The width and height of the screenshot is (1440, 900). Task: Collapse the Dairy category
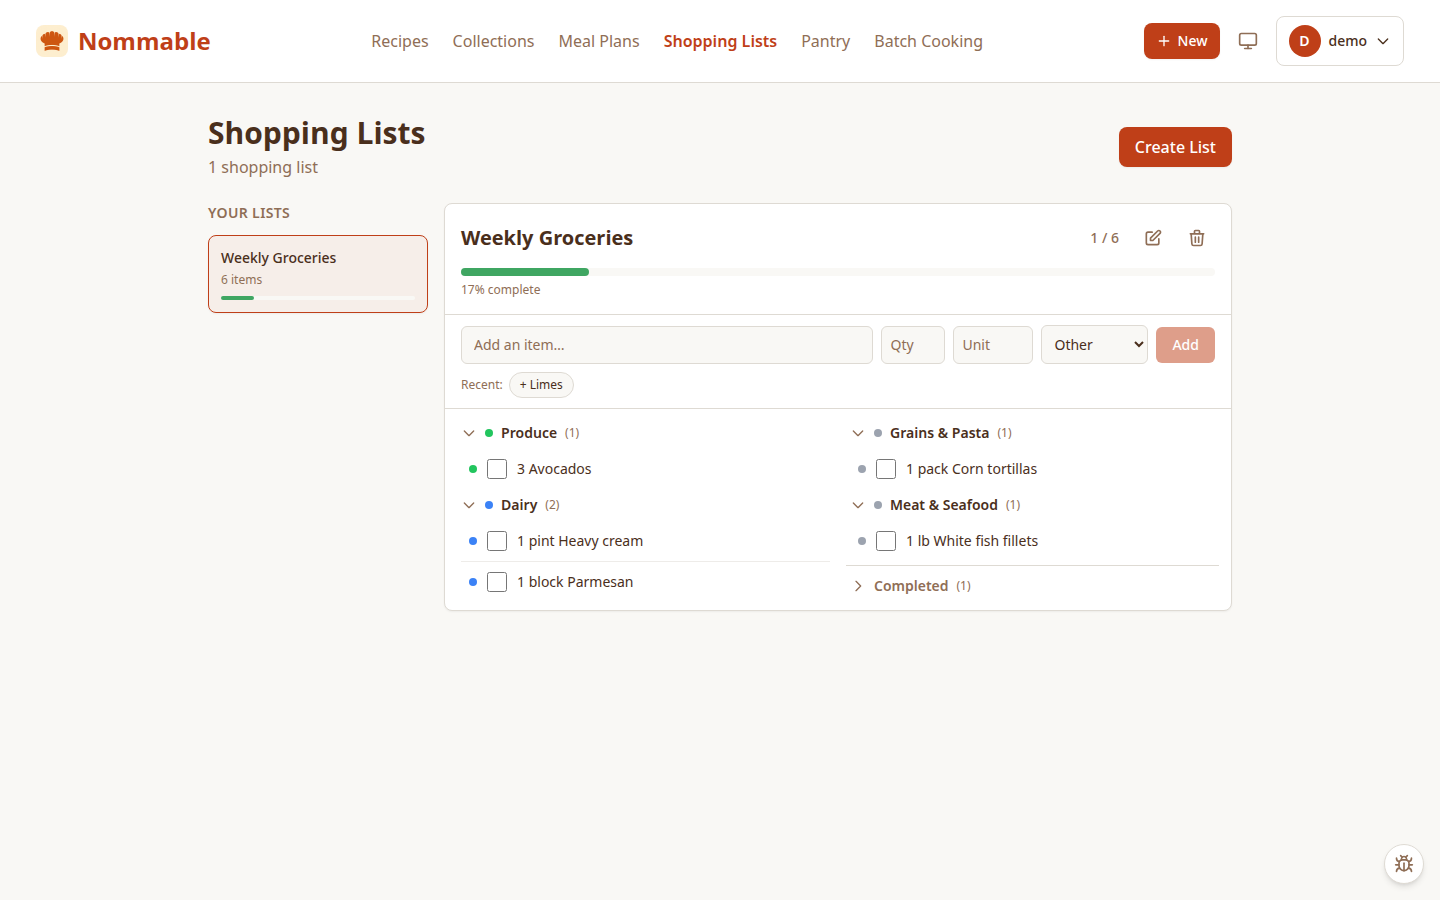pyautogui.click(x=469, y=505)
